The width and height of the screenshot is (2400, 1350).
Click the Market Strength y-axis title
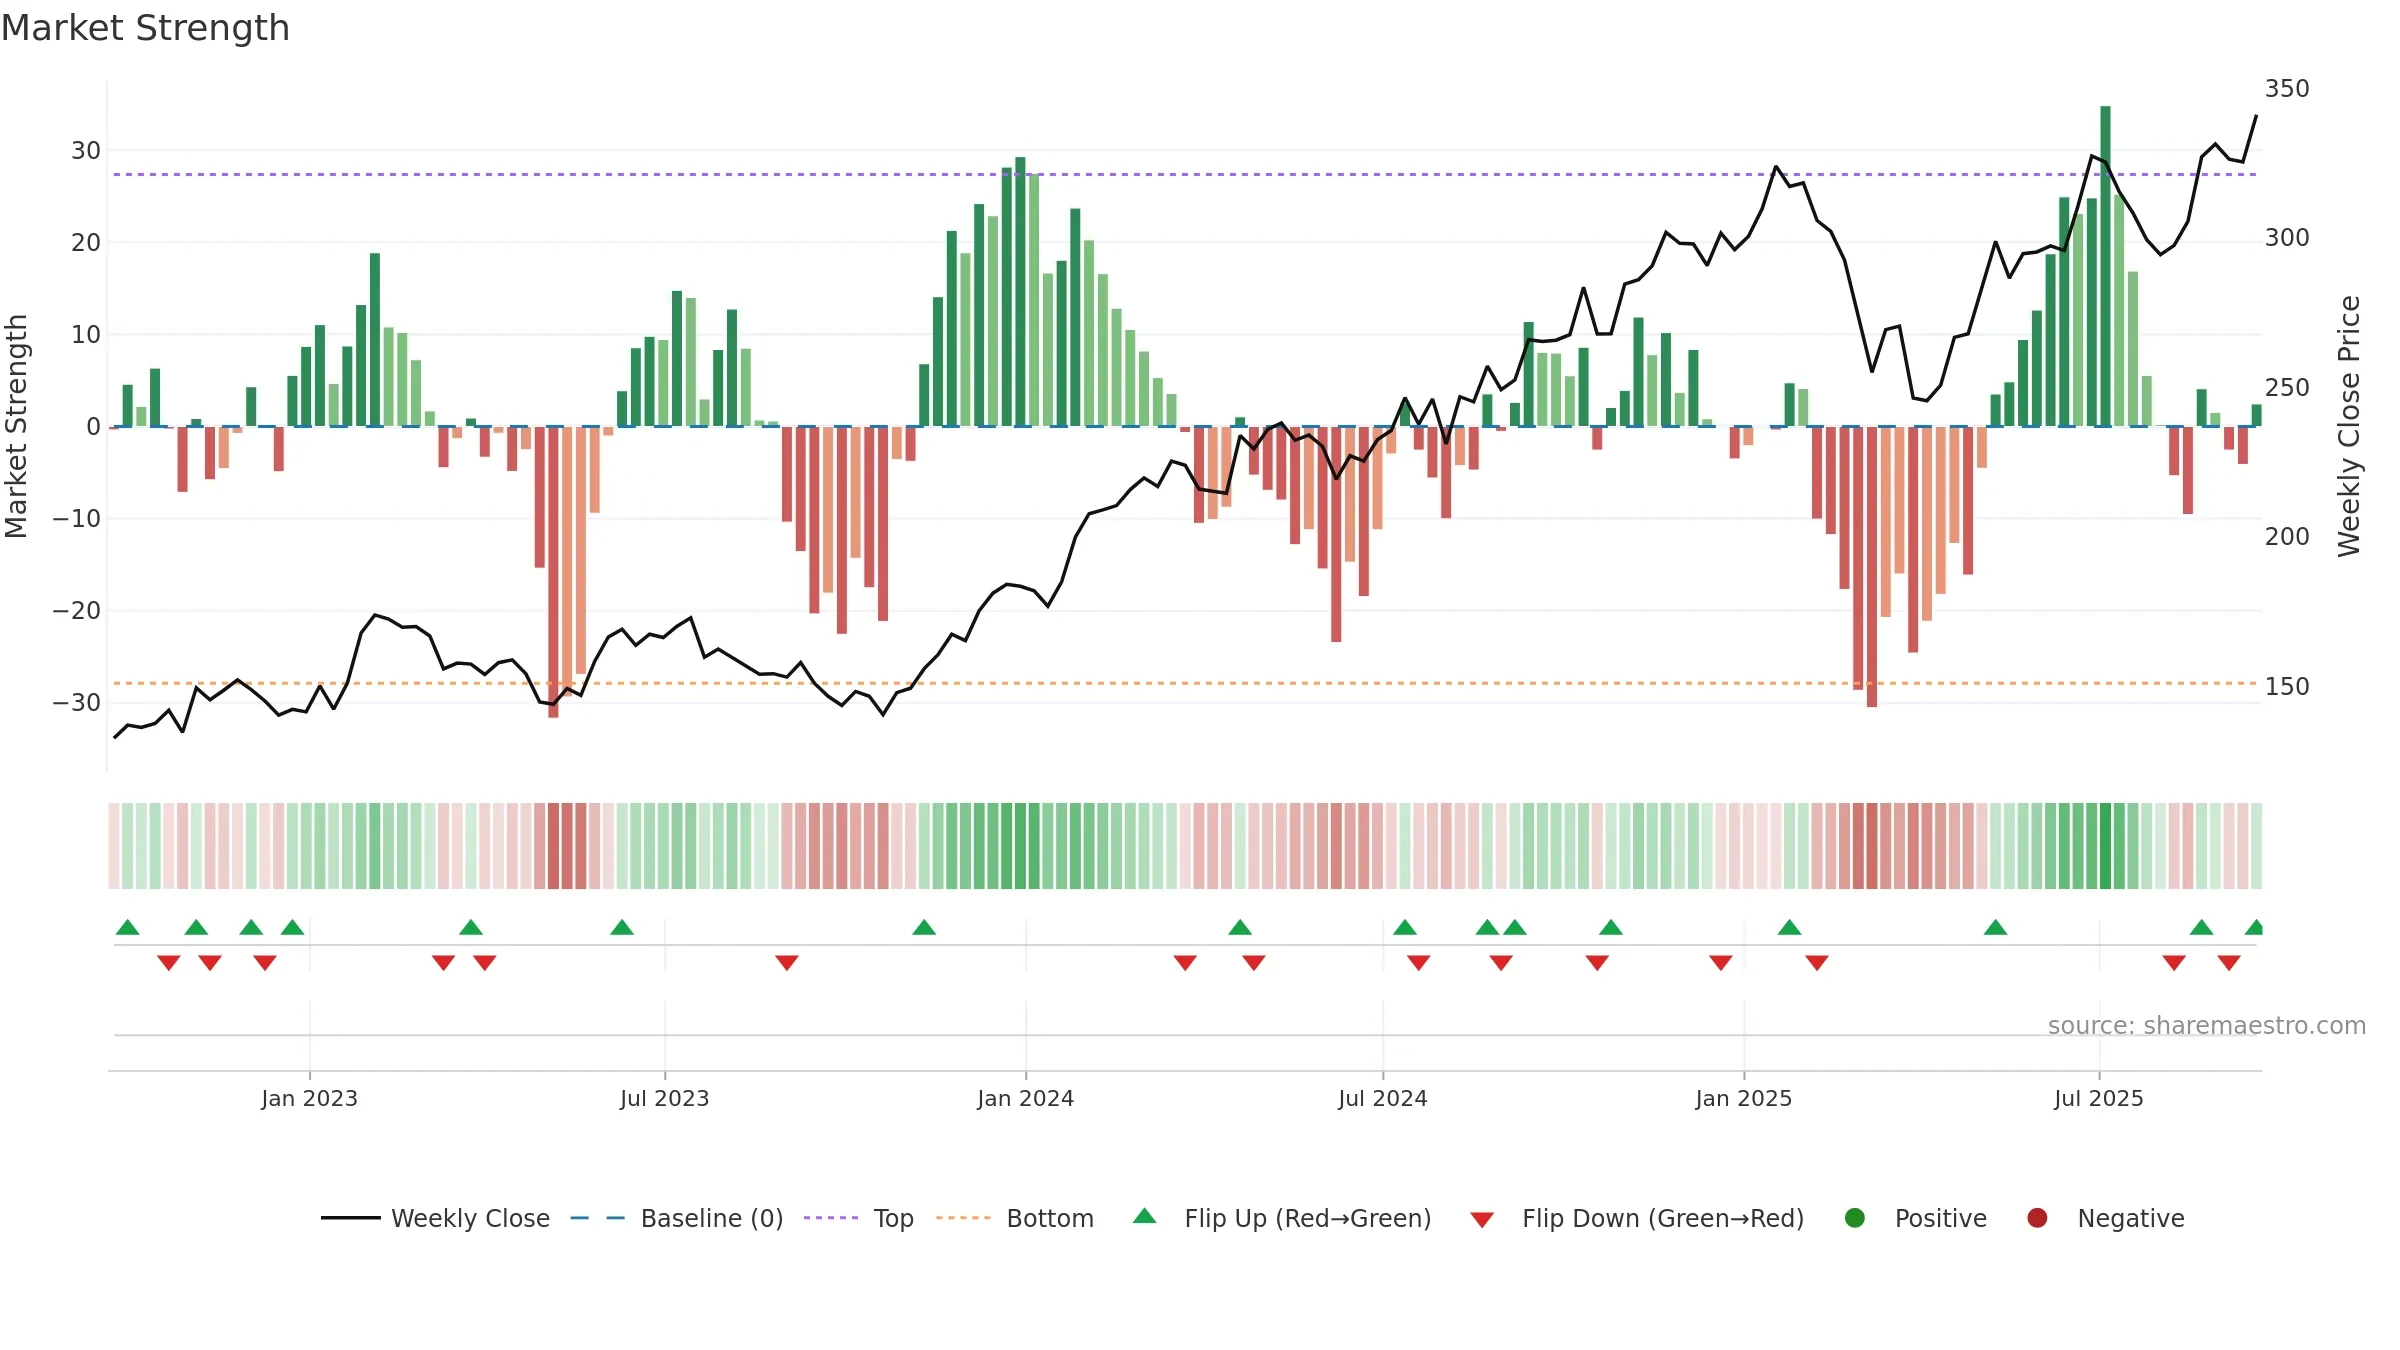16,426
